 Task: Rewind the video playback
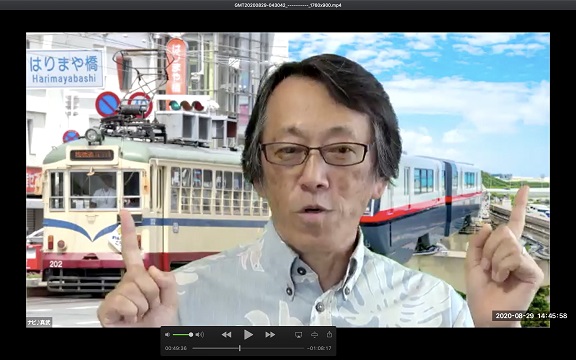click(226, 335)
